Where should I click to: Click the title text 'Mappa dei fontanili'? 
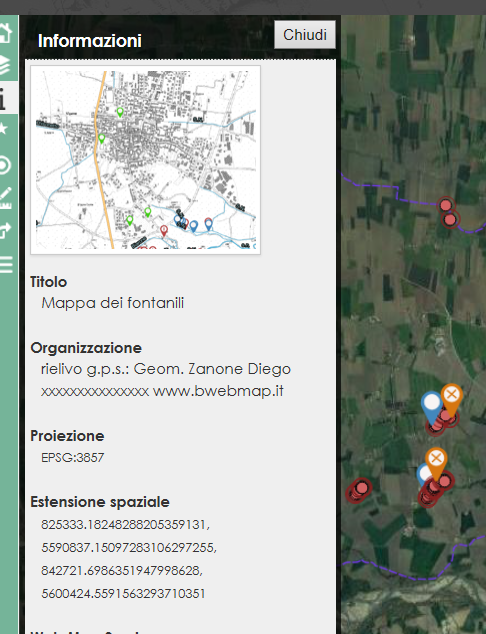(113, 303)
